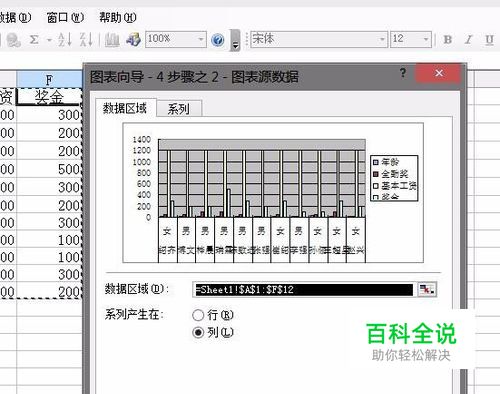The height and width of the screenshot is (394, 500).
Task: Select column F header
Action: click(x=49, y=79)
